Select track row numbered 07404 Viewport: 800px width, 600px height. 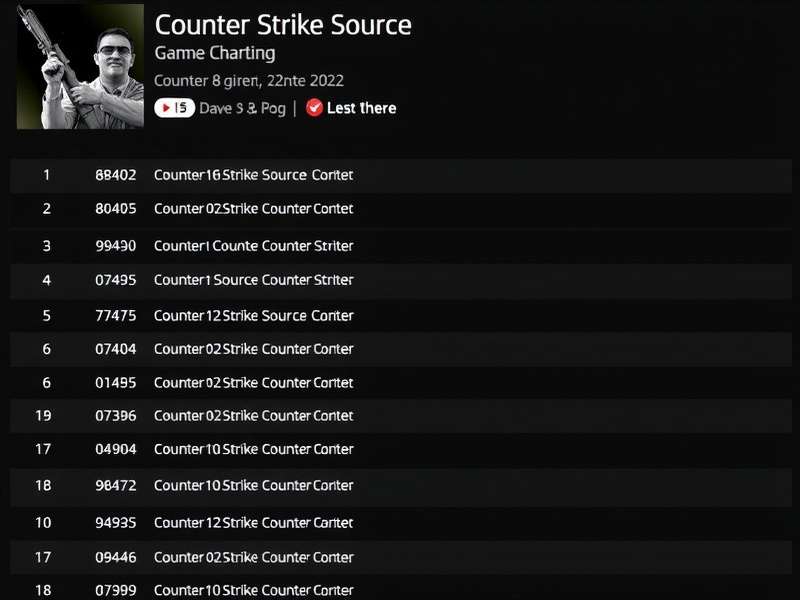click(401, 349)
